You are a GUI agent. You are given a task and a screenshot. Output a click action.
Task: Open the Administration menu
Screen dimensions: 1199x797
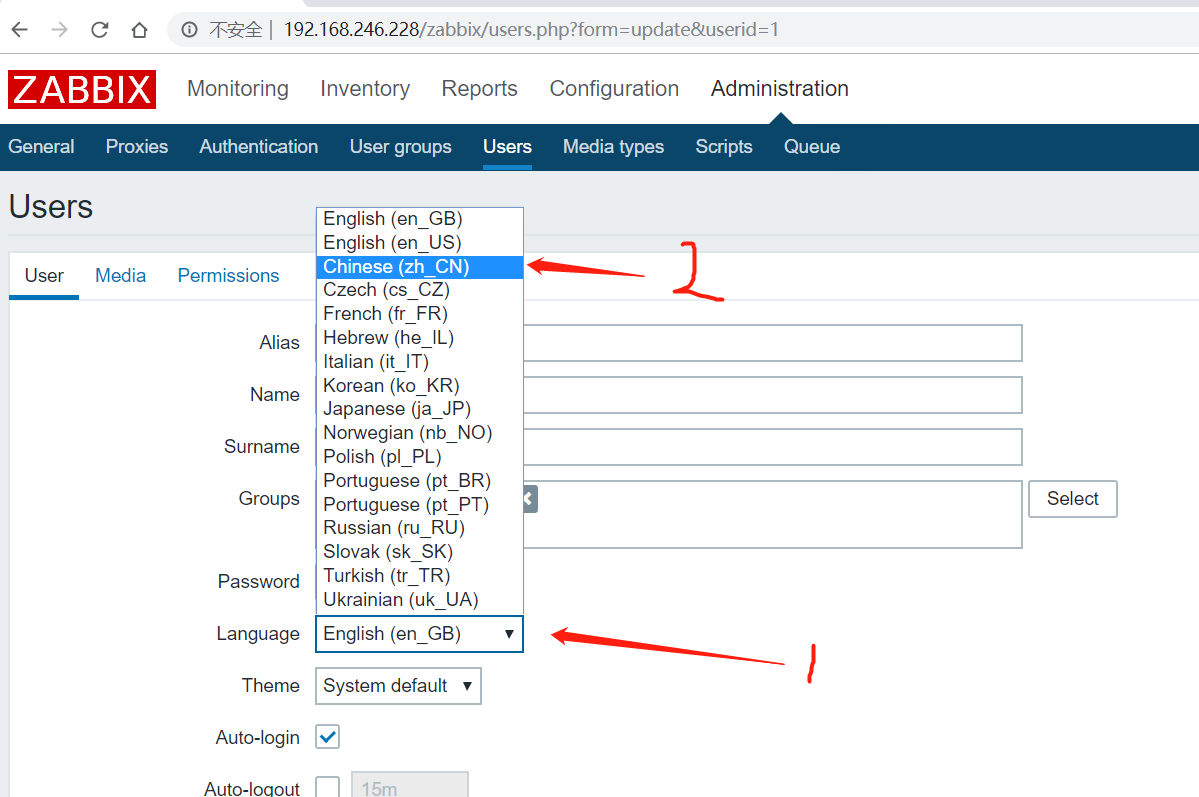[x=779, y=89]
